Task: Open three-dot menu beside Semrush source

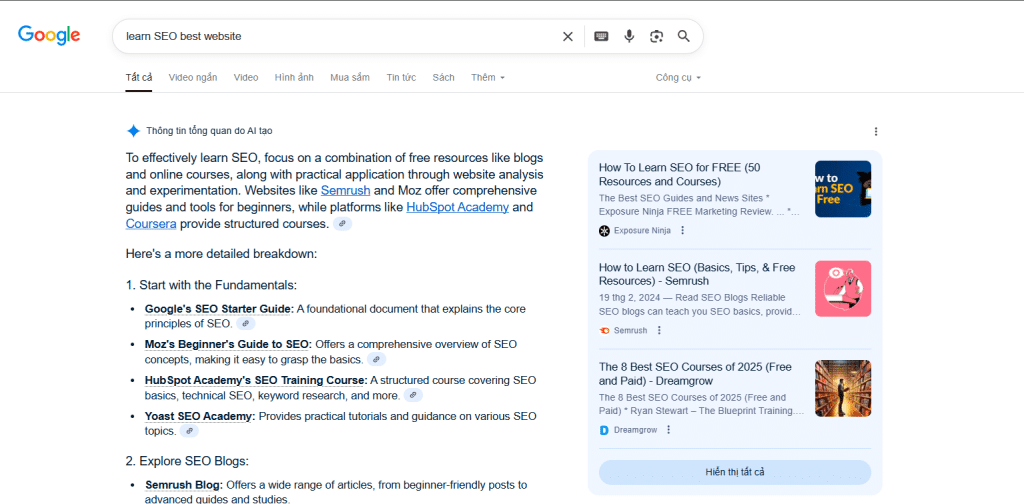Action: click(659, 330)
